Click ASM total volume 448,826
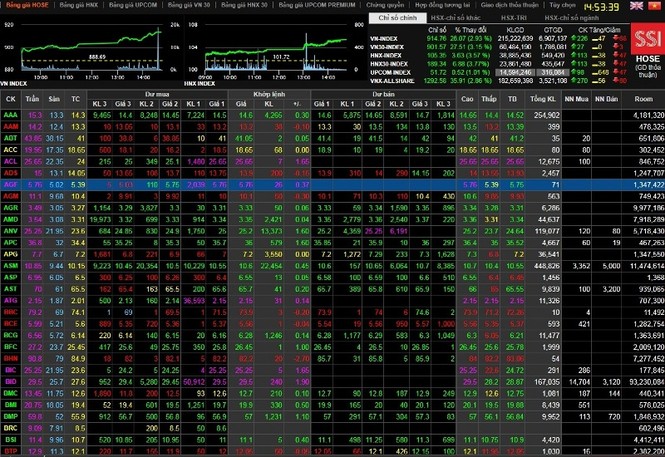The width and height of the screenshot is (665, 457). [547, 266]
